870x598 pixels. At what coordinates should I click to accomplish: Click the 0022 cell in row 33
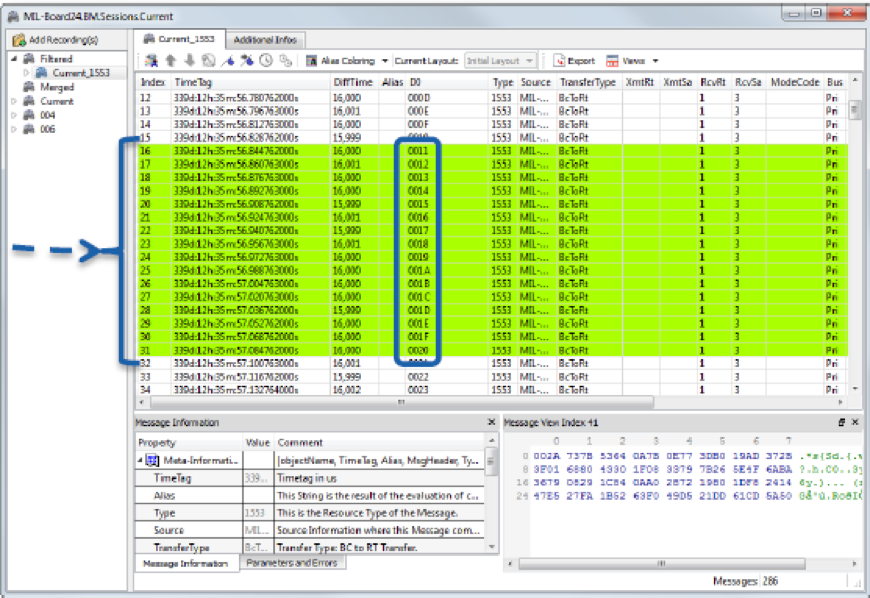click(418, 377)
